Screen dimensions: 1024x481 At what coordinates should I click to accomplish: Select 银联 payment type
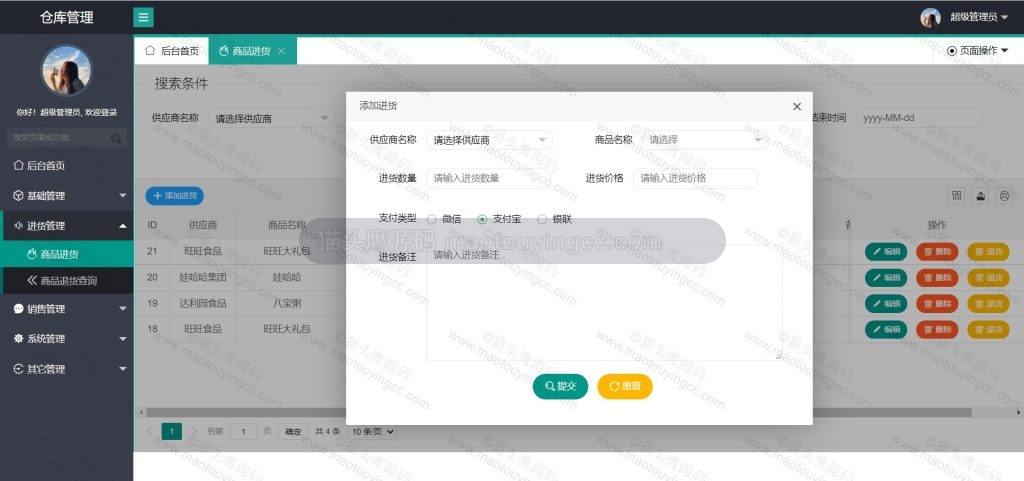[x=554, y=219]
